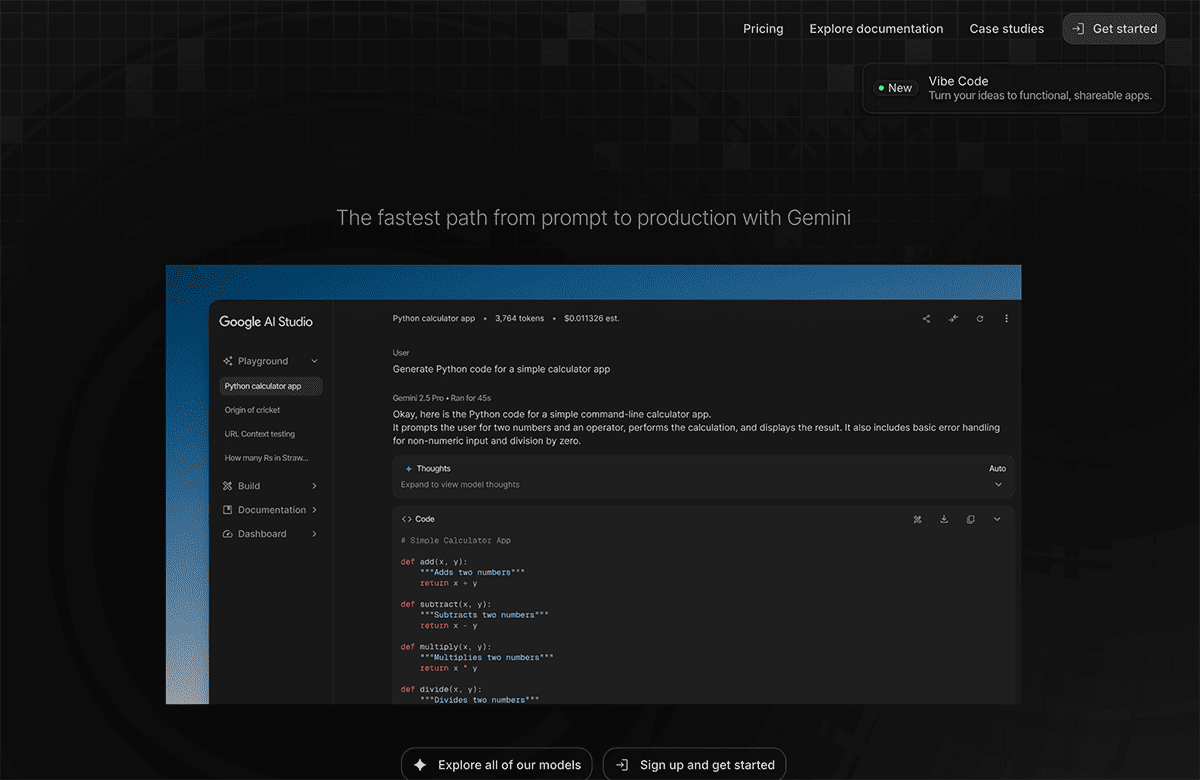The image size is (1200, 780).
Task: Select the Origin of cricket chat
Action: pos(252,410)
